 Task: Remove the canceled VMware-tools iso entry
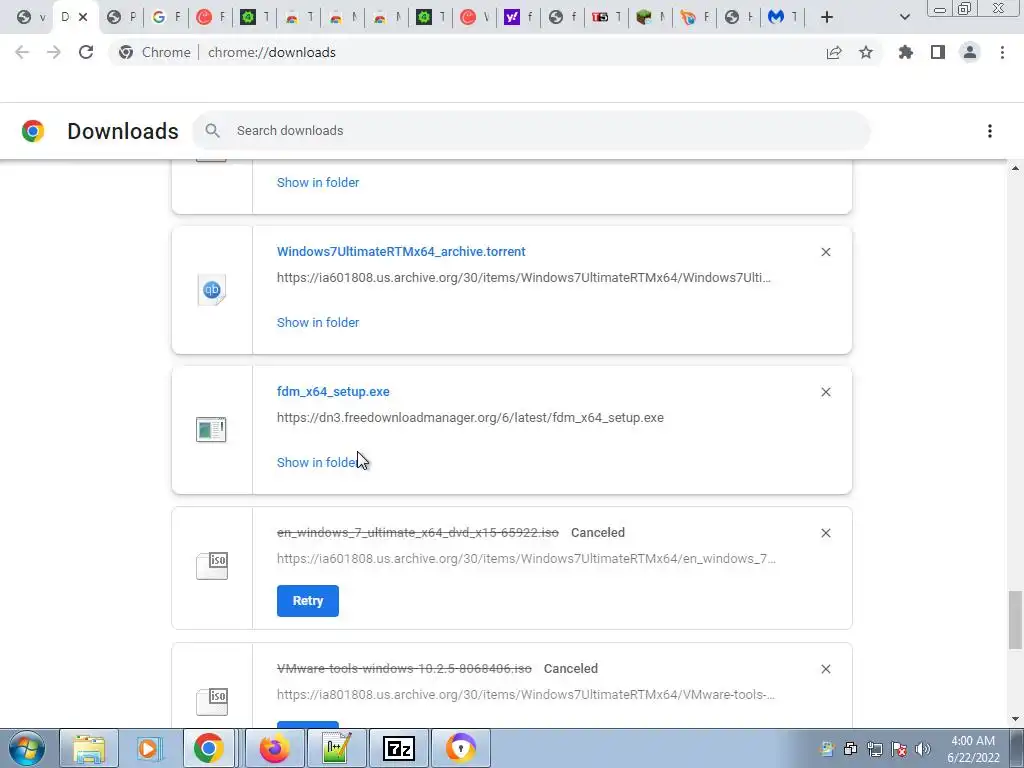tap(826, 669)
